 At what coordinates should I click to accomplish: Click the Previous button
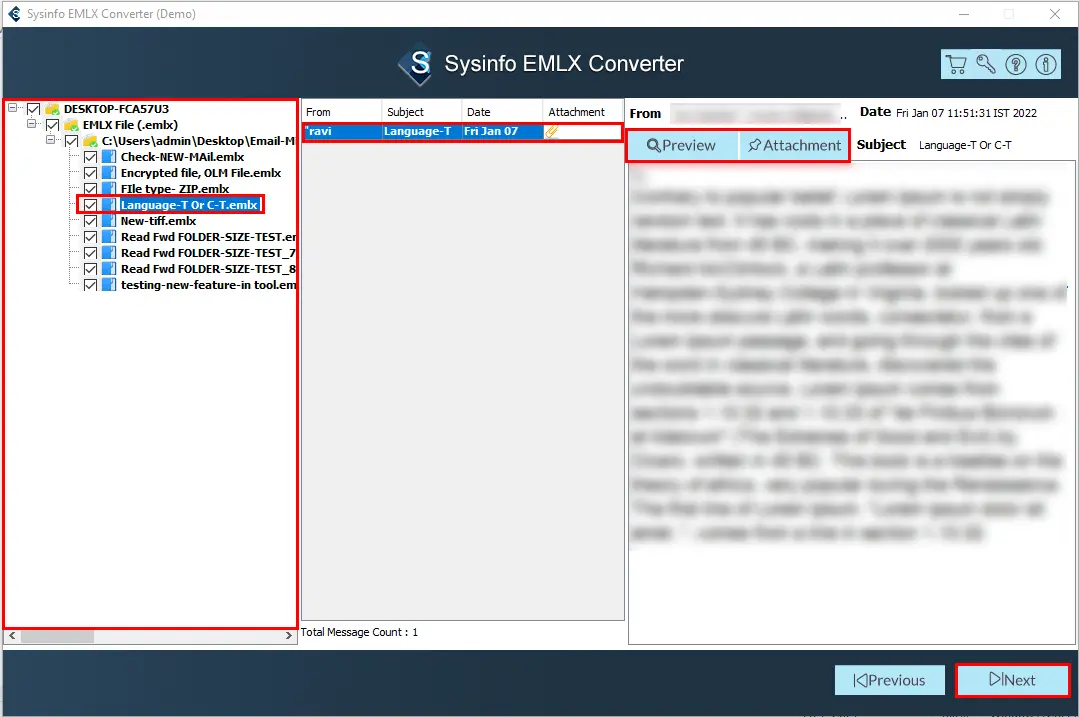[x=890, y=681]
